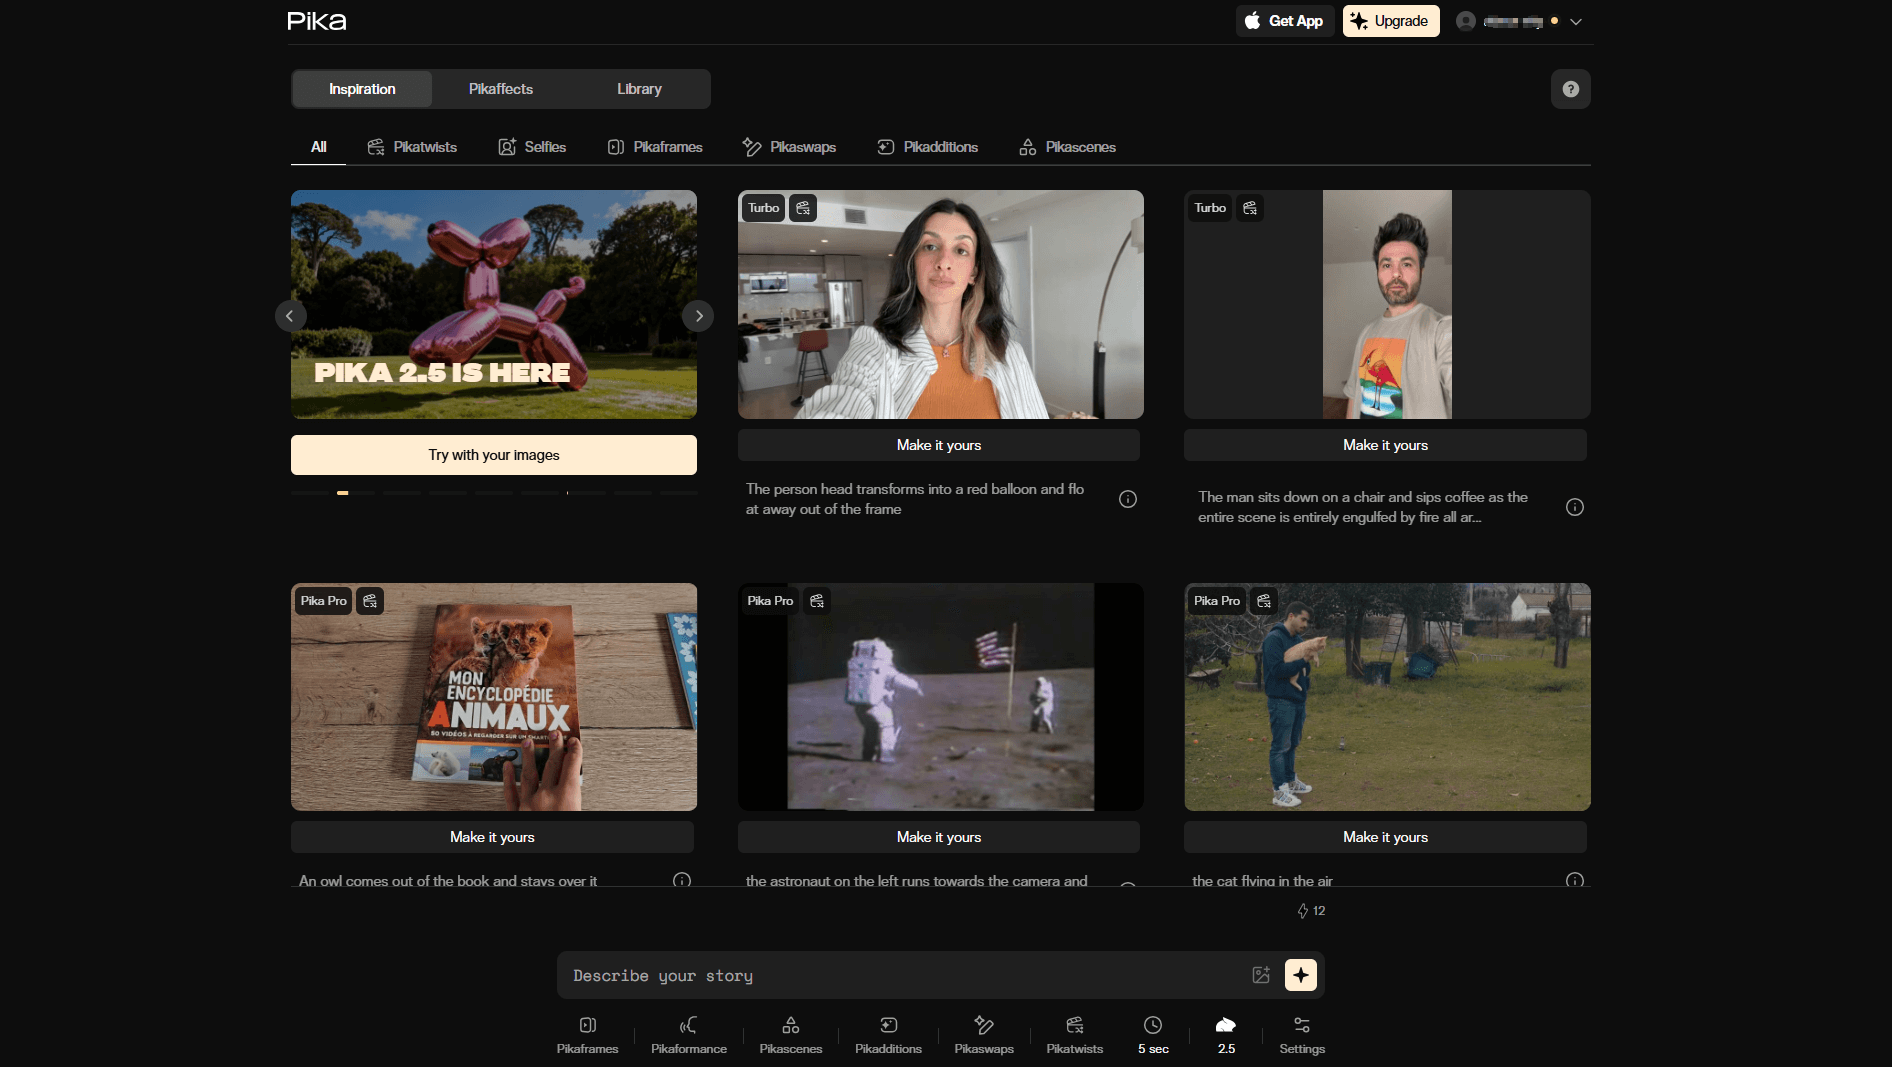Viewport: 1892px width, 1067px height.
Task: Filter by Pikadditions category
Action: (927, 147)
